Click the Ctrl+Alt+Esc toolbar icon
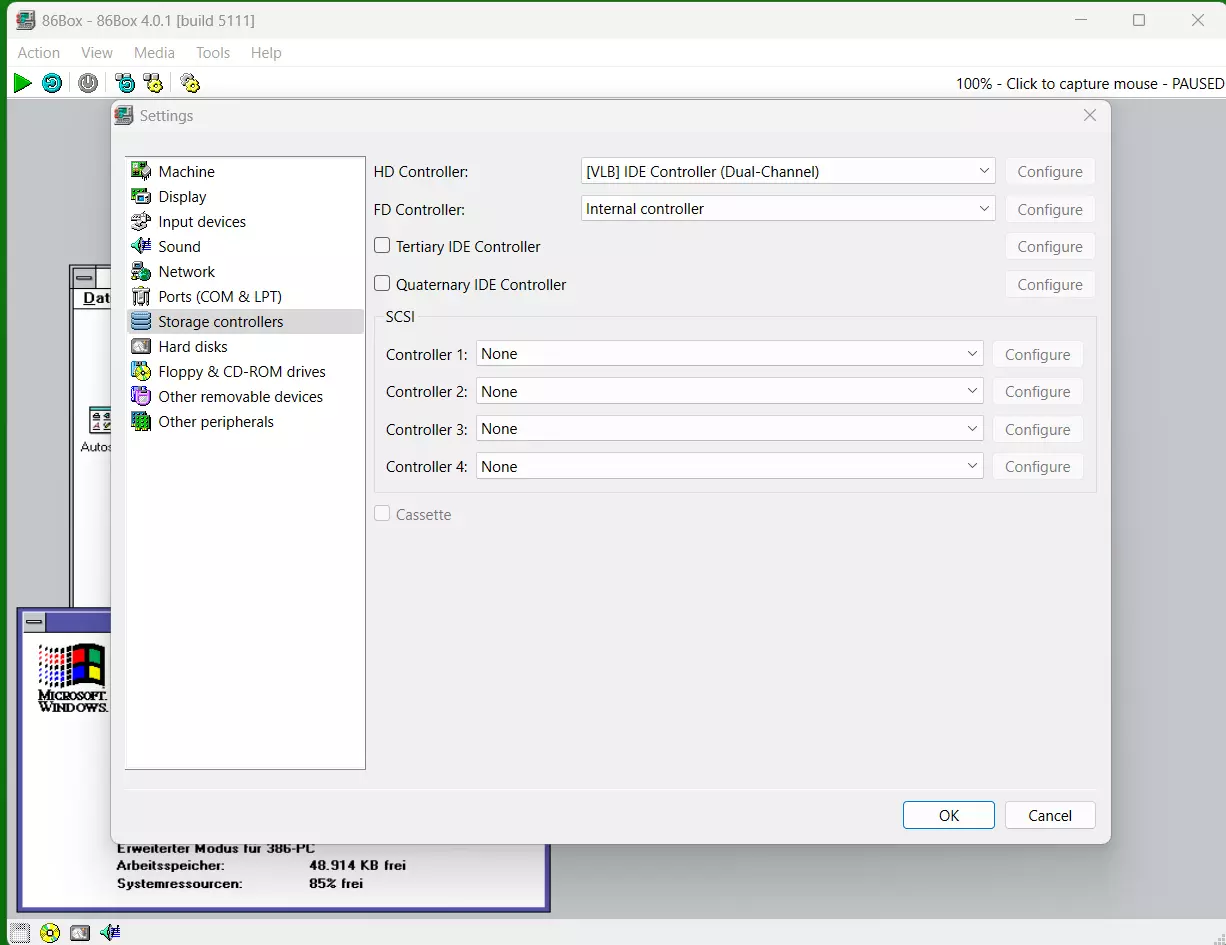 [153, 84]
